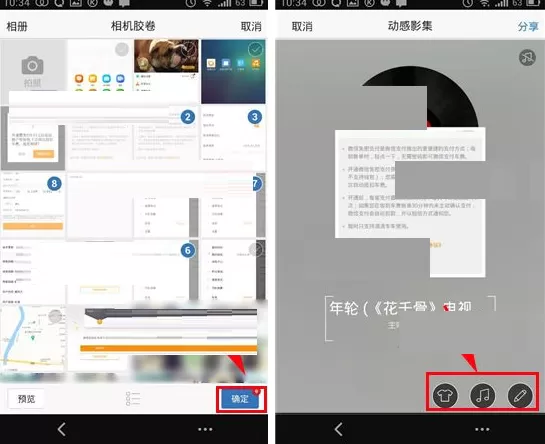545x444 pixels.
Task: Open the 相册 albums list
Action: point(17,26)
